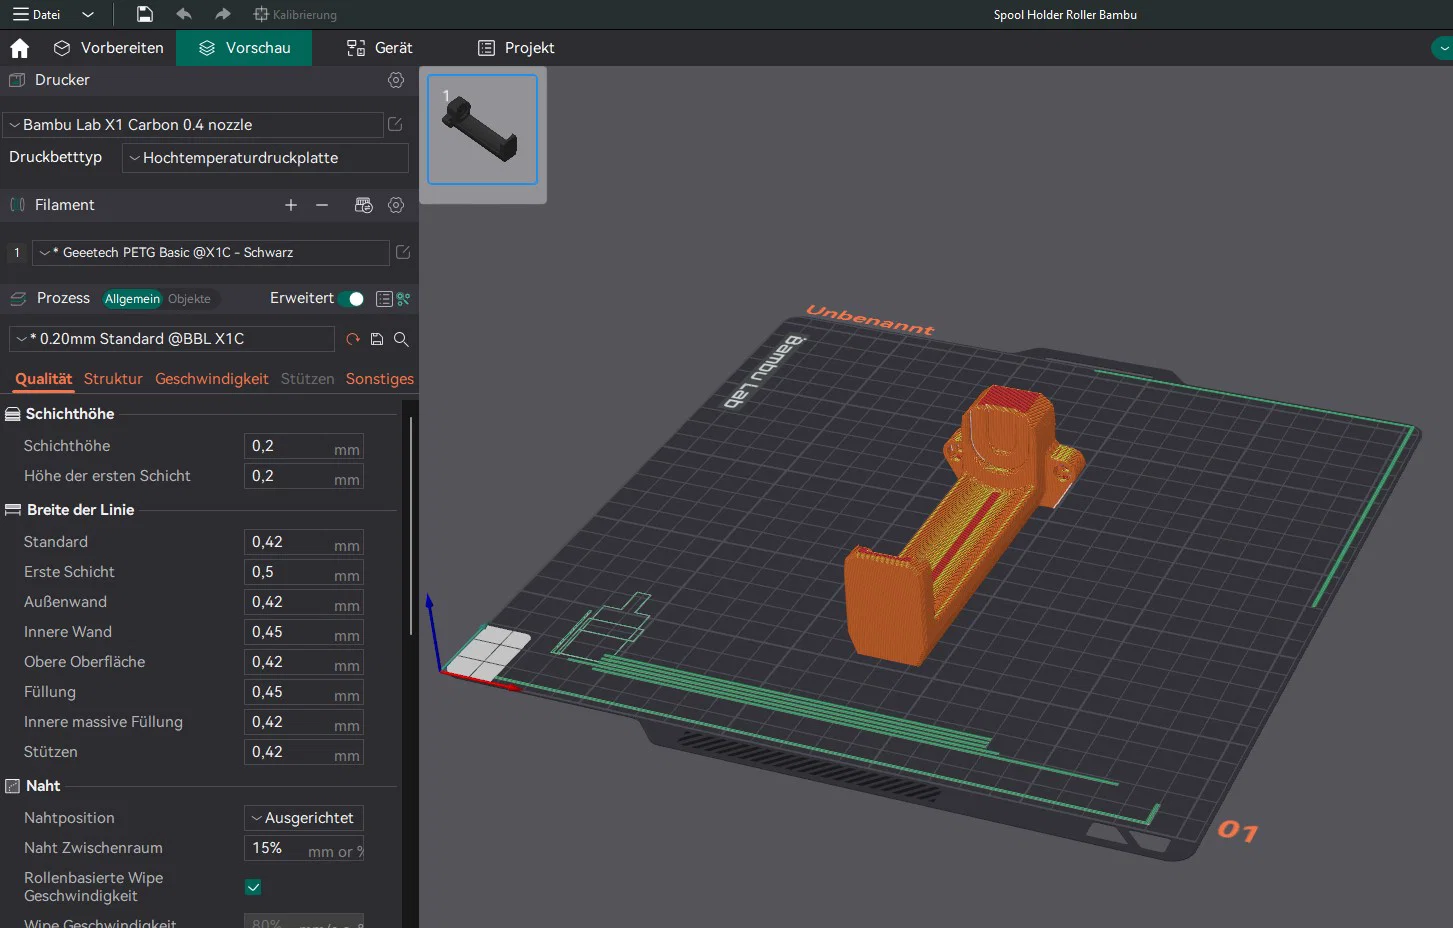Toggle the Erweitert advanced mode switch

point(351,299)
